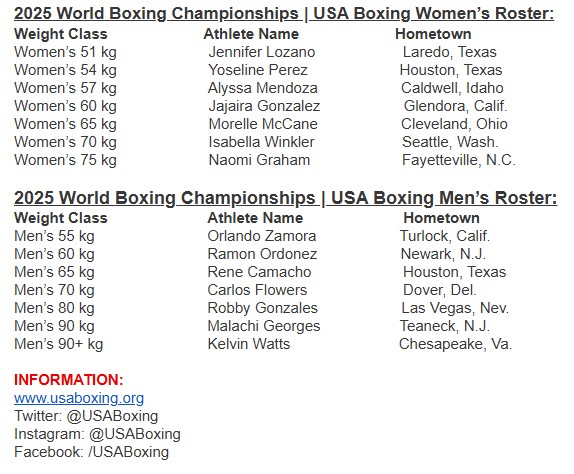Click the Women's Roster heading
The width and height of the screenshot is (574, 474).
(284, 14)
